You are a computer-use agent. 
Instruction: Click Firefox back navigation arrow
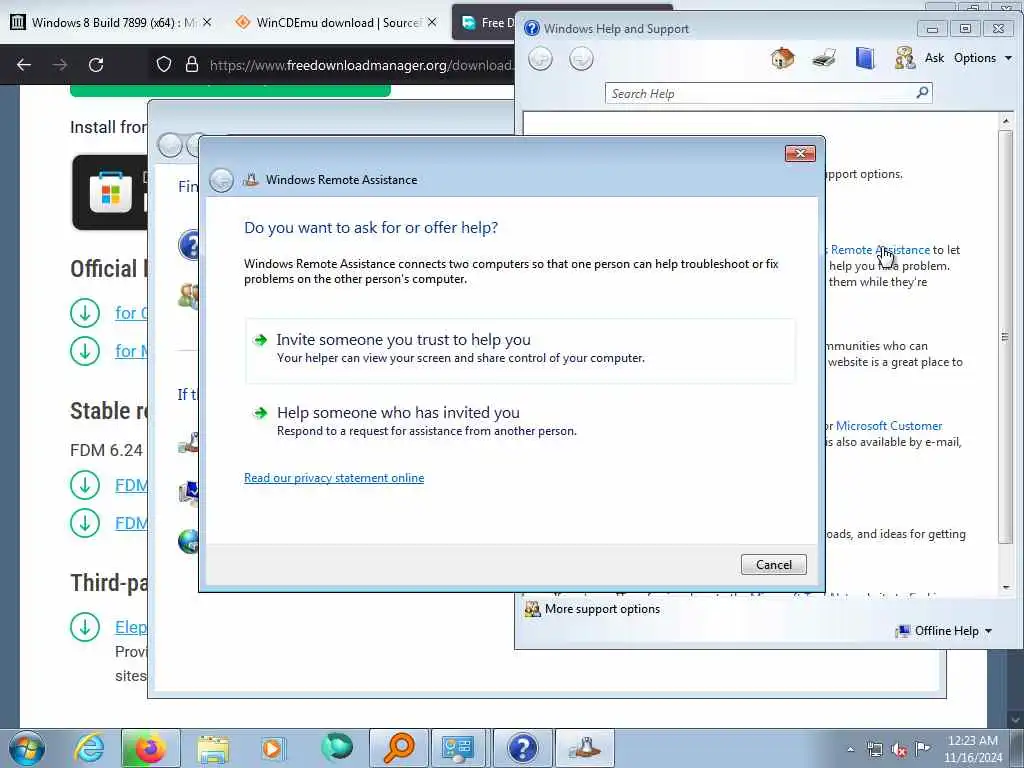pos(24,65)
